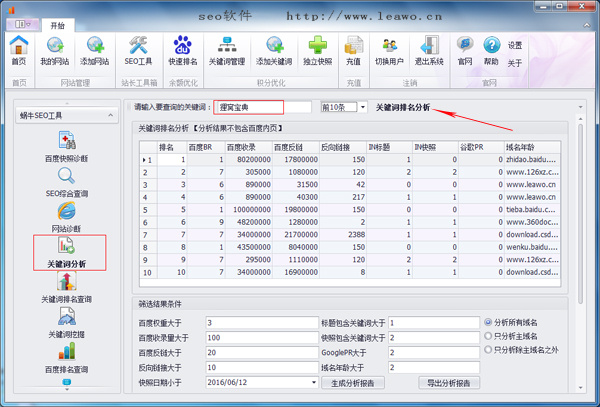600x407 pixels.
Task: Click the main panel vertical scrollbar
Action: click(580, 214)
